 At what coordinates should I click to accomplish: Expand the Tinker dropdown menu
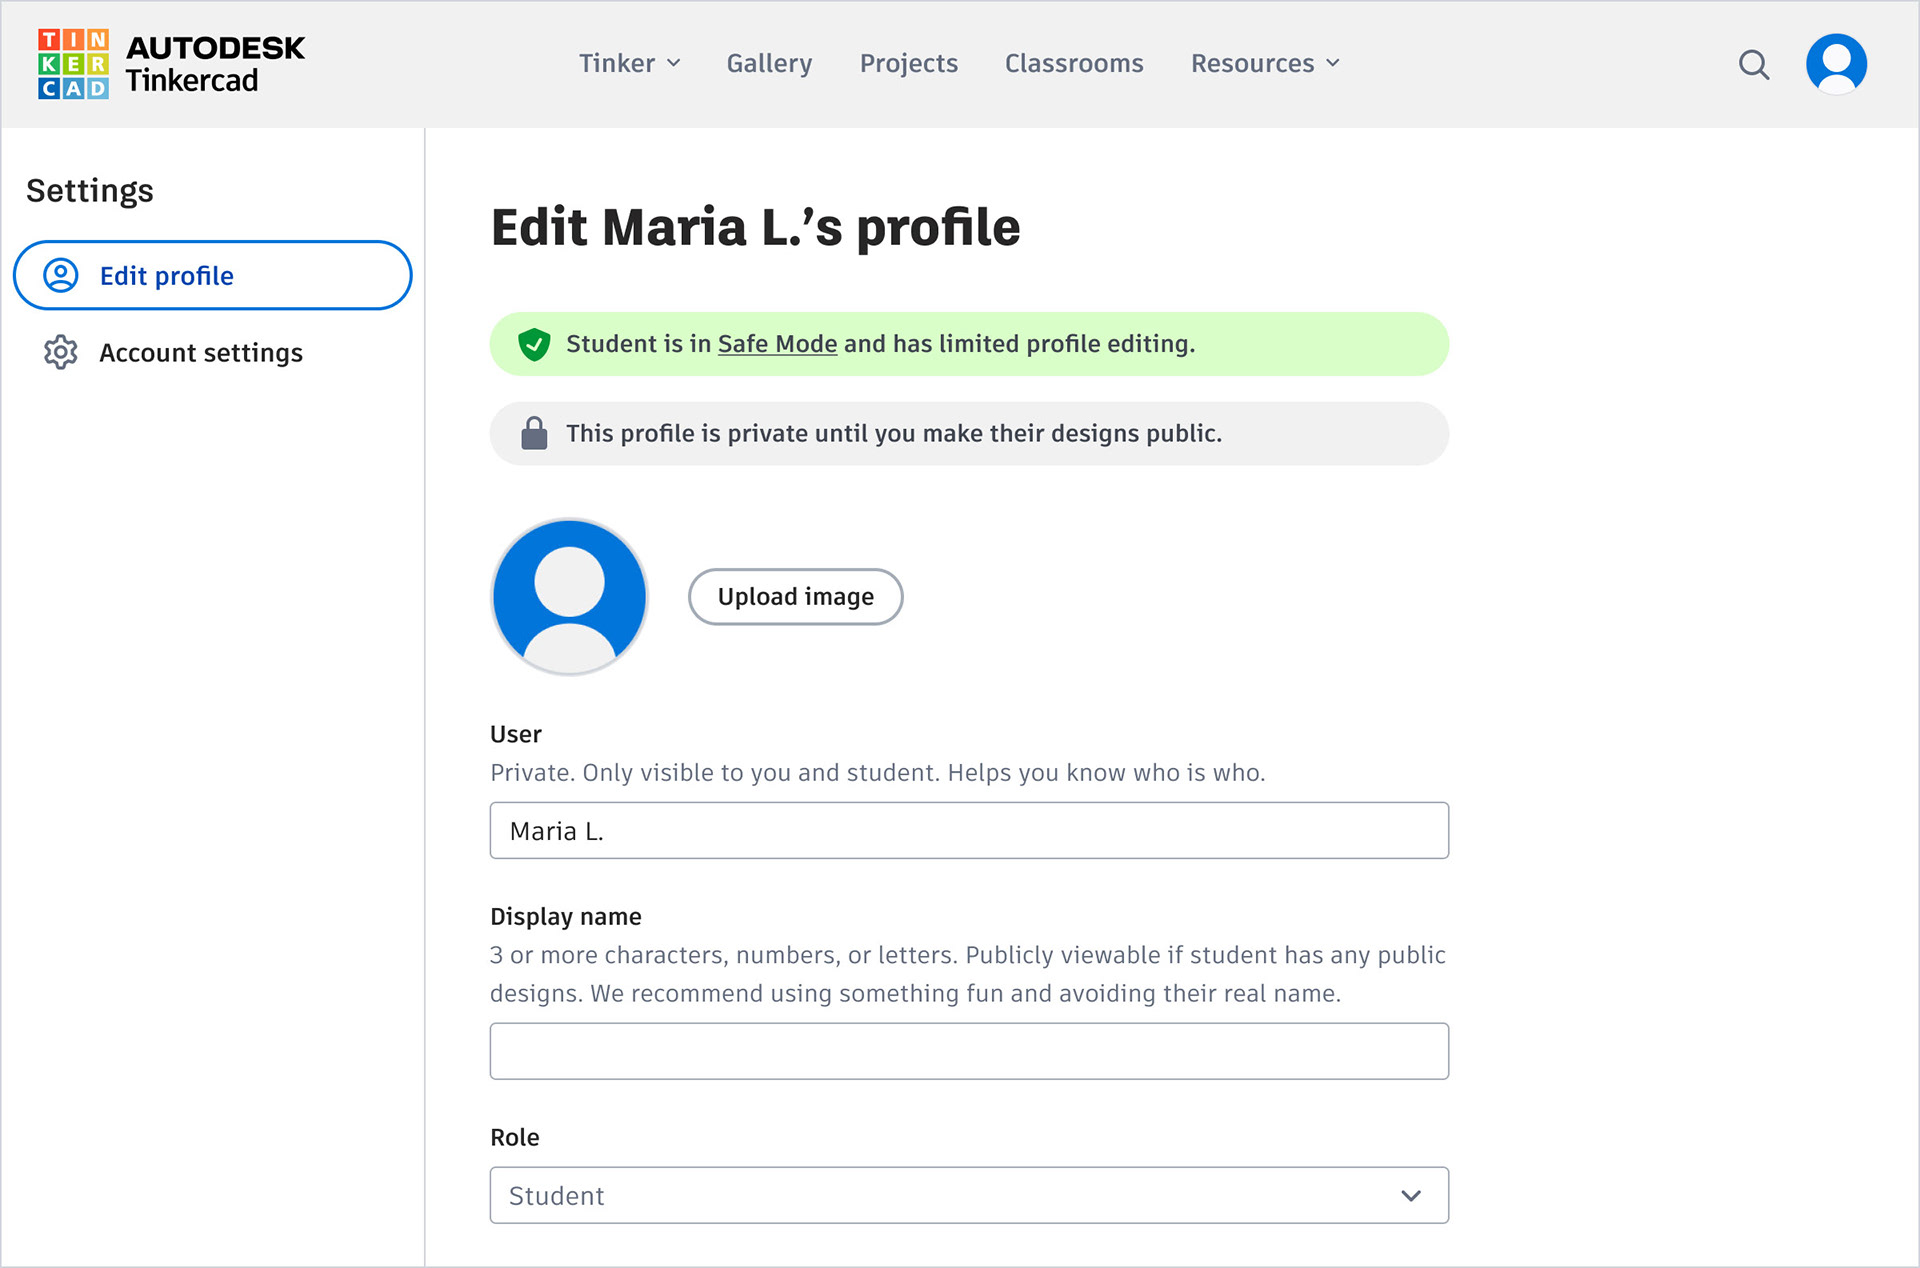tap(629, 63)
